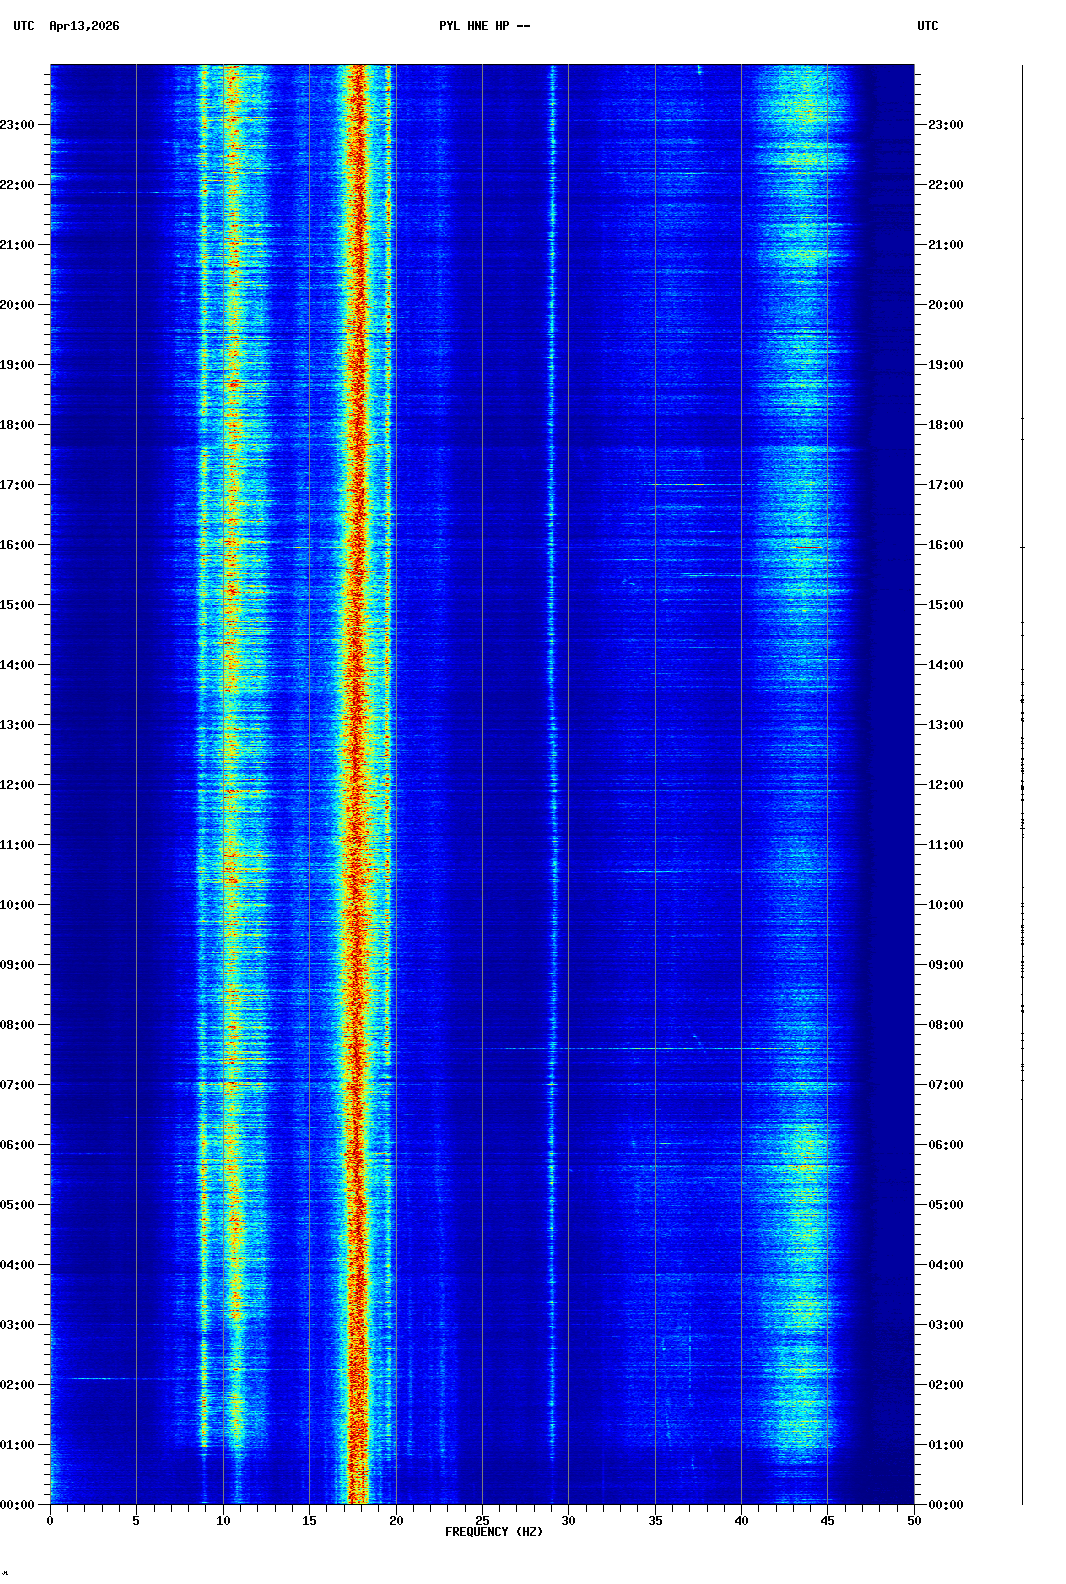Select the 12:00 label on left time axis

[18, 785]
